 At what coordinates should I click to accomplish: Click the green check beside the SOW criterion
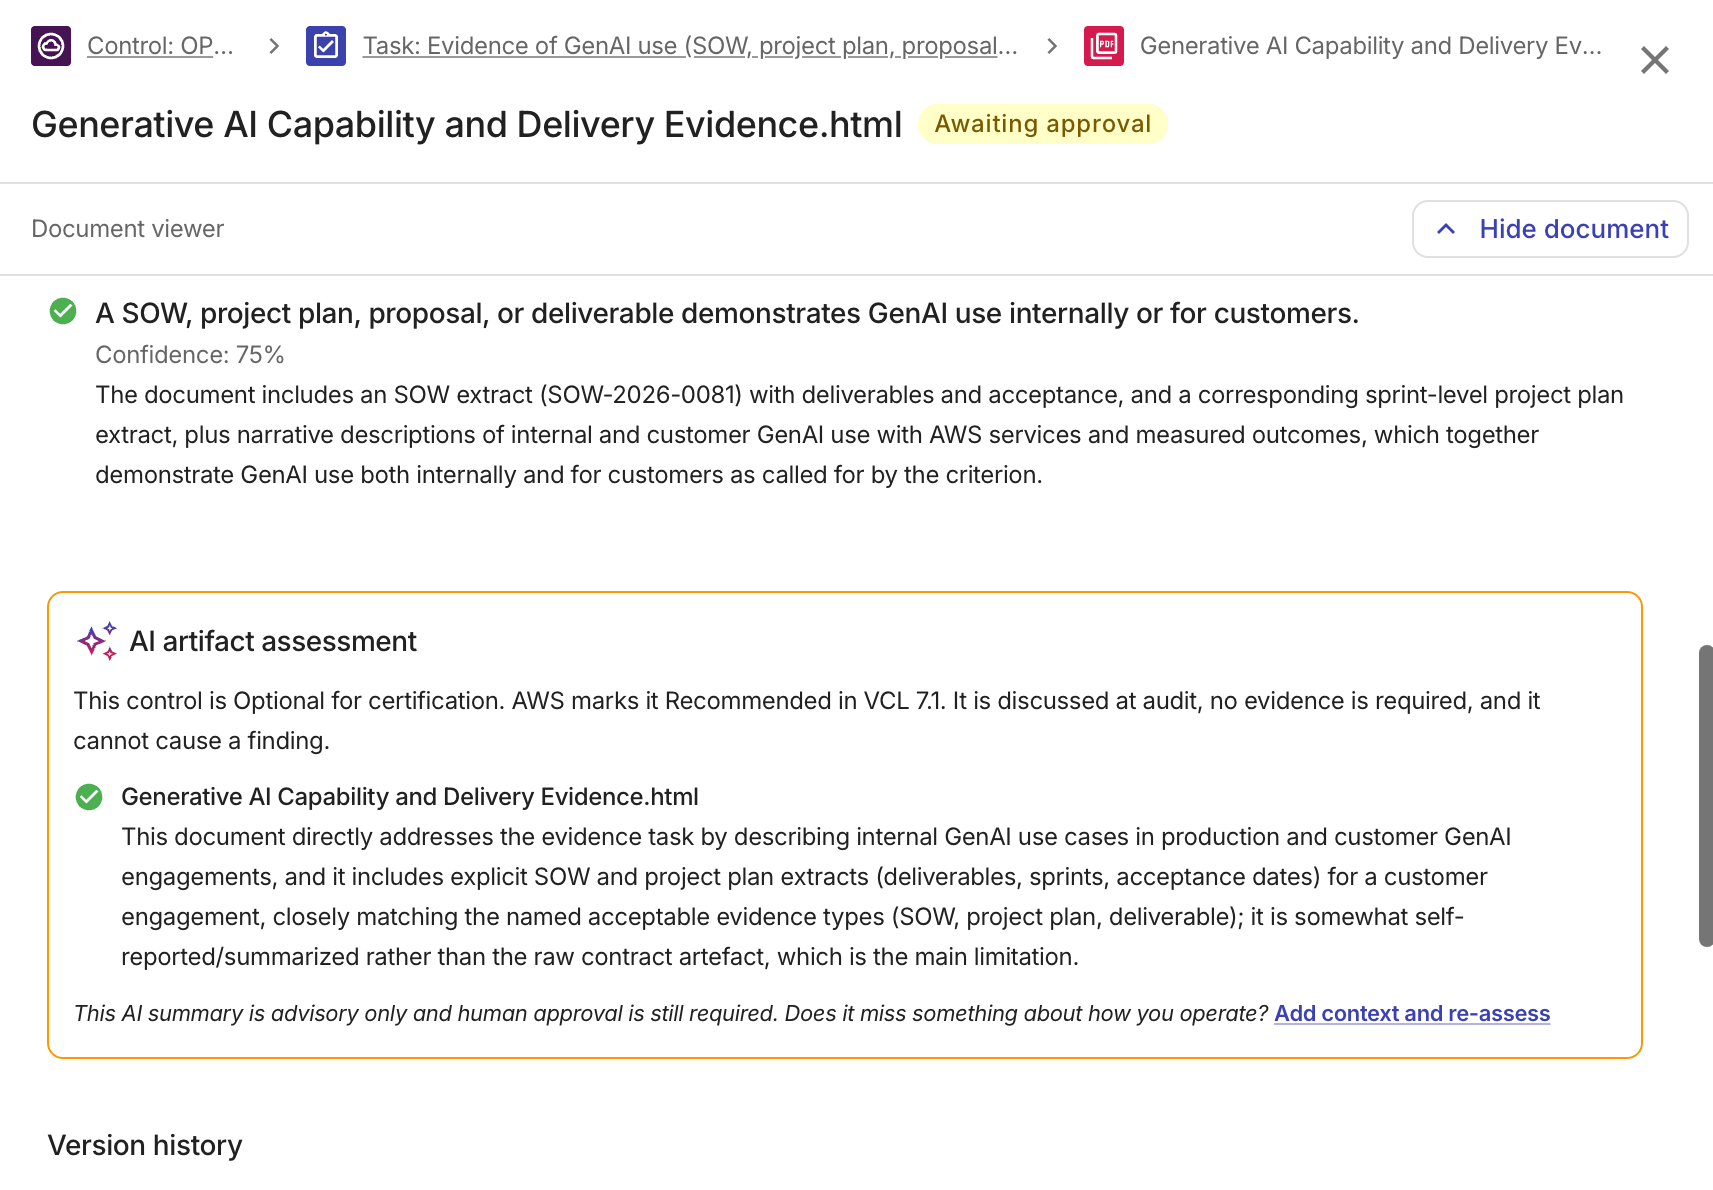tap(63, 312)
